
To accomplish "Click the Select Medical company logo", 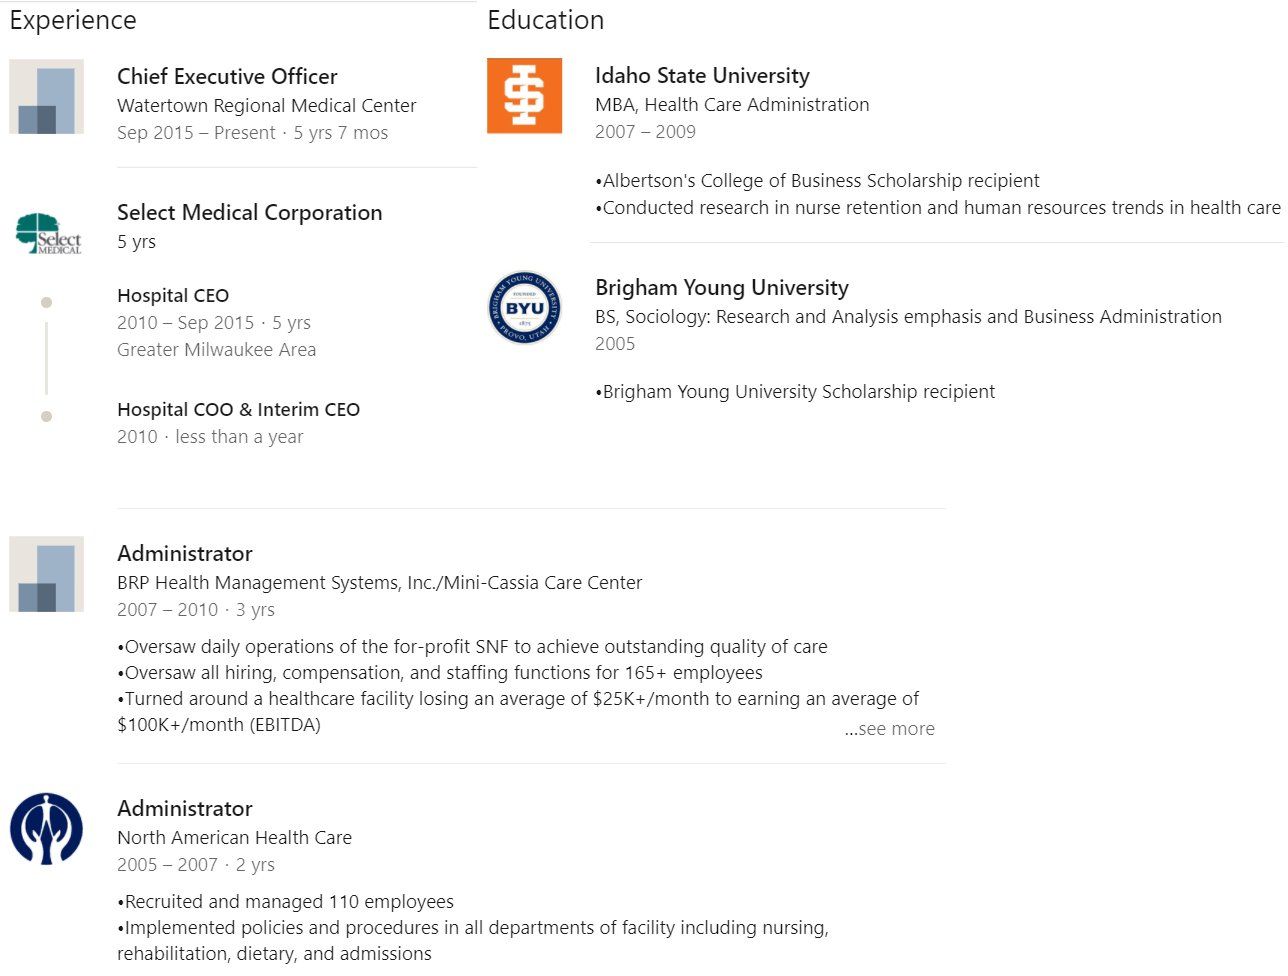I will 48,233.
